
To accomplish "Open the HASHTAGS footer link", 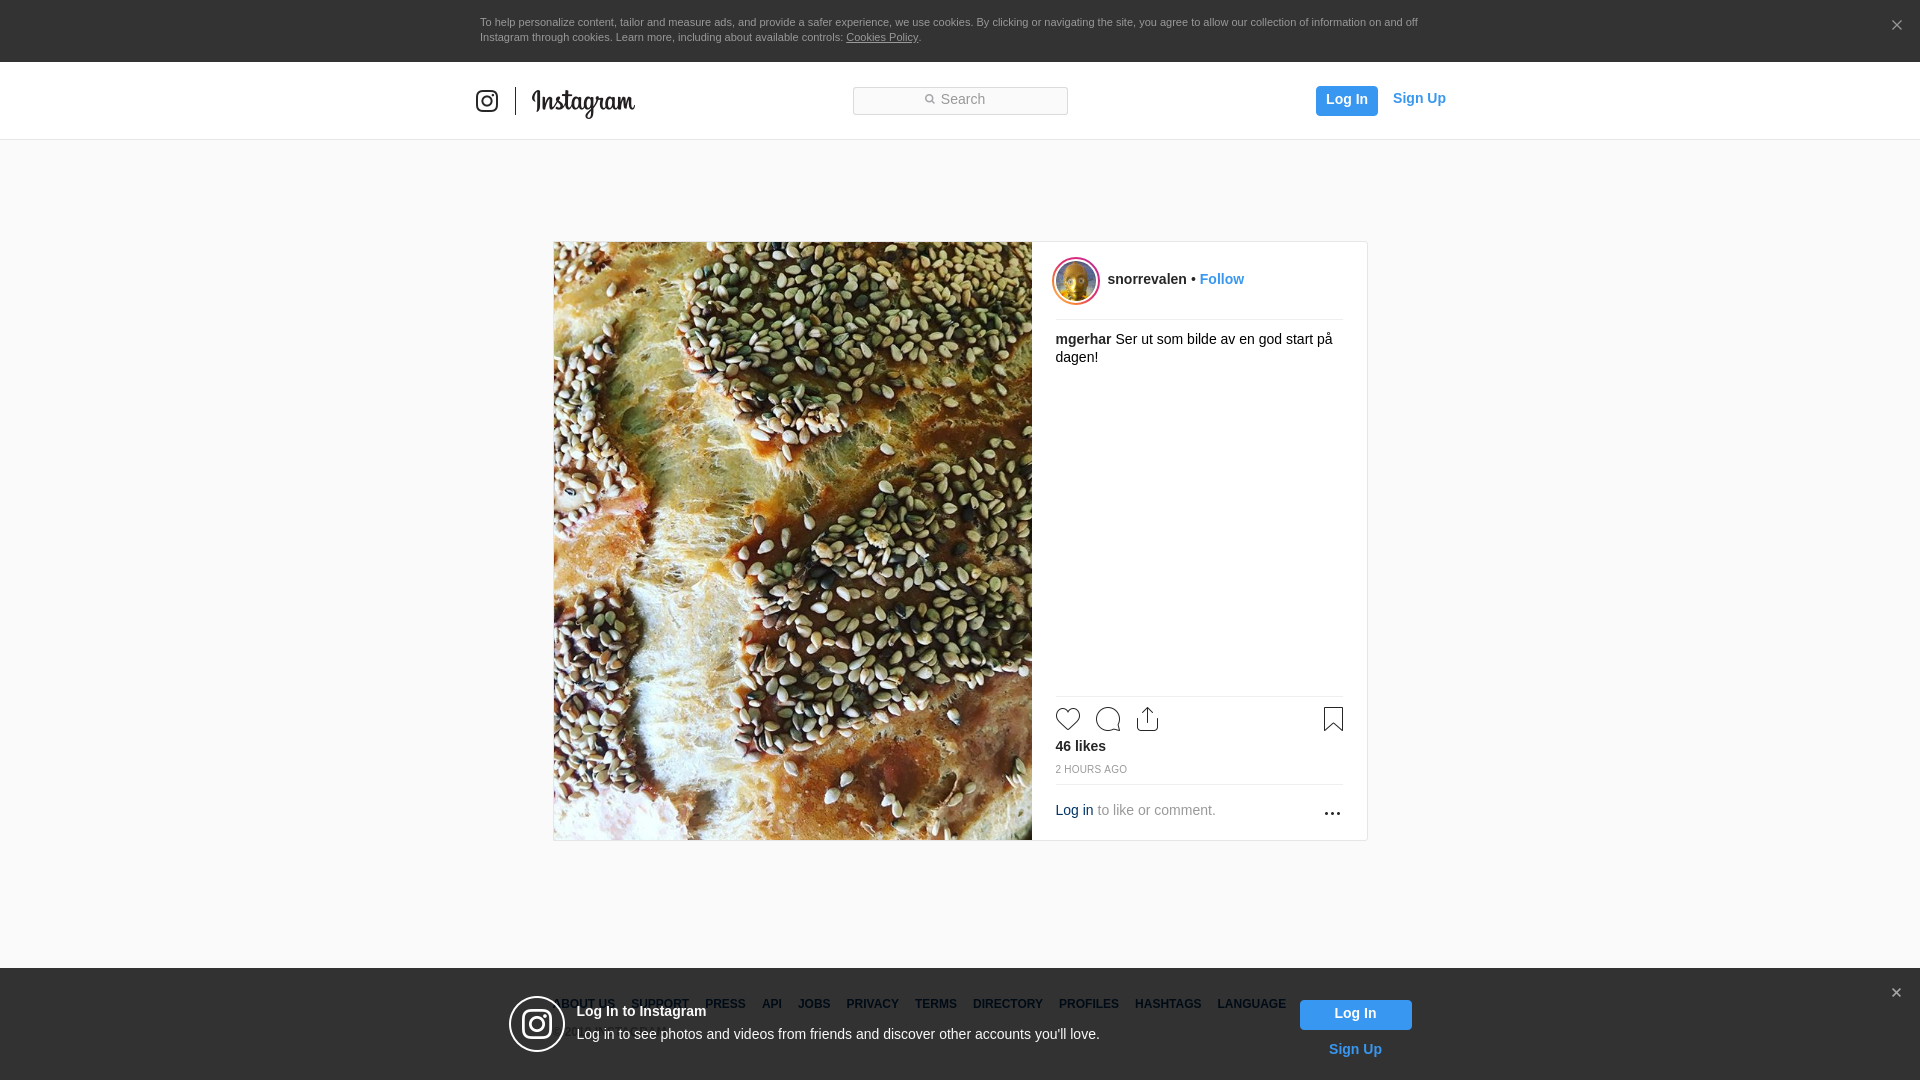I will click(1168, 1004).
